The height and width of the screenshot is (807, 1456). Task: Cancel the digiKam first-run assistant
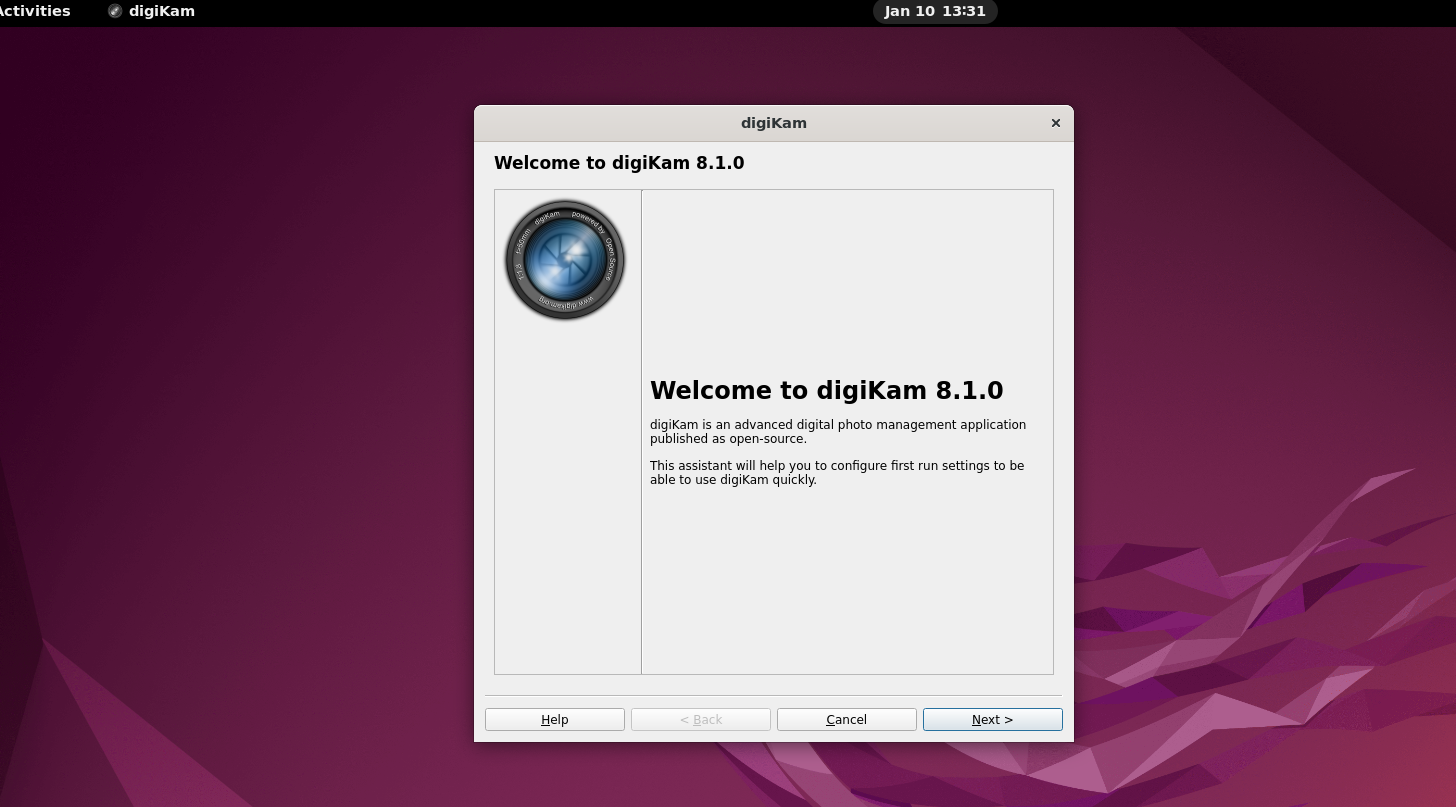[846, 719]
